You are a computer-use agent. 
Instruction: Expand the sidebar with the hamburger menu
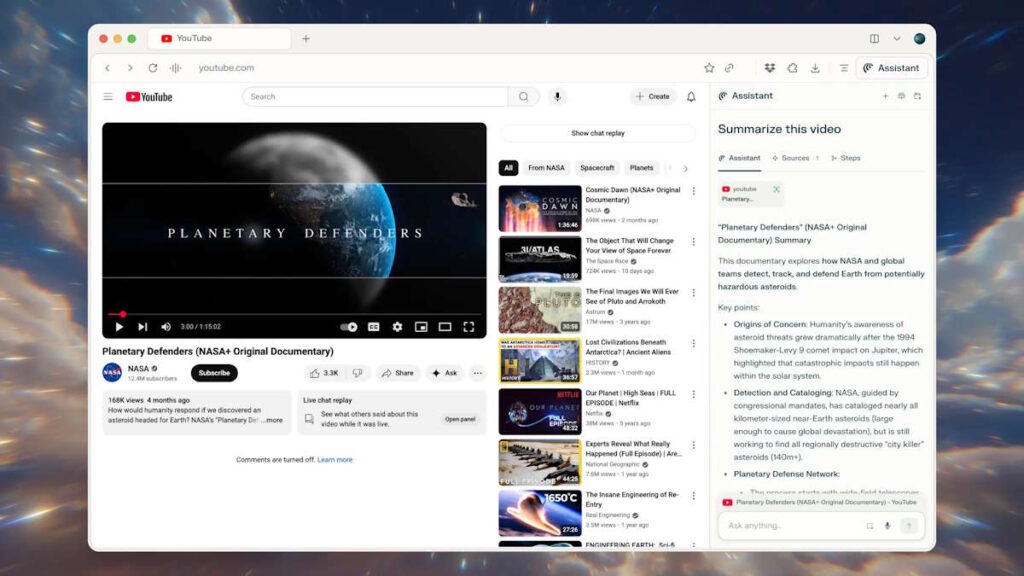108,96
